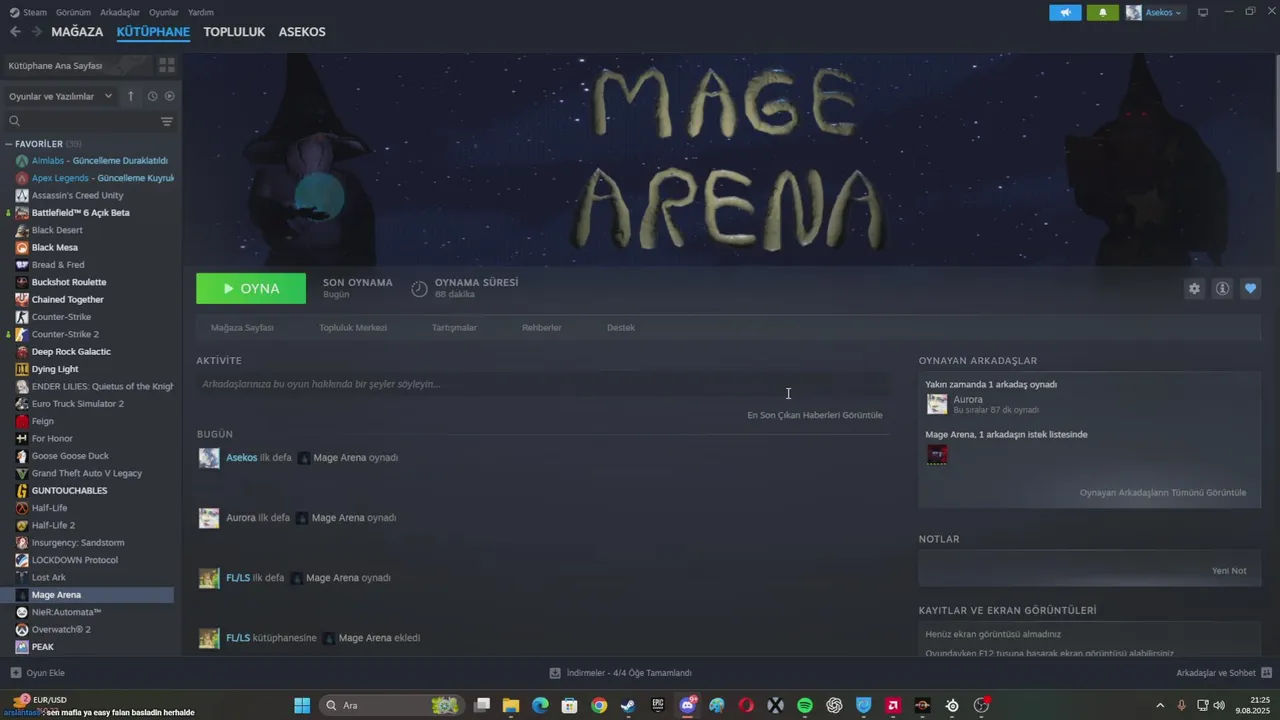
Task: Click Oynayan Arkadaşların Tümünü Görüntüle
Action: pos(1163,492)
